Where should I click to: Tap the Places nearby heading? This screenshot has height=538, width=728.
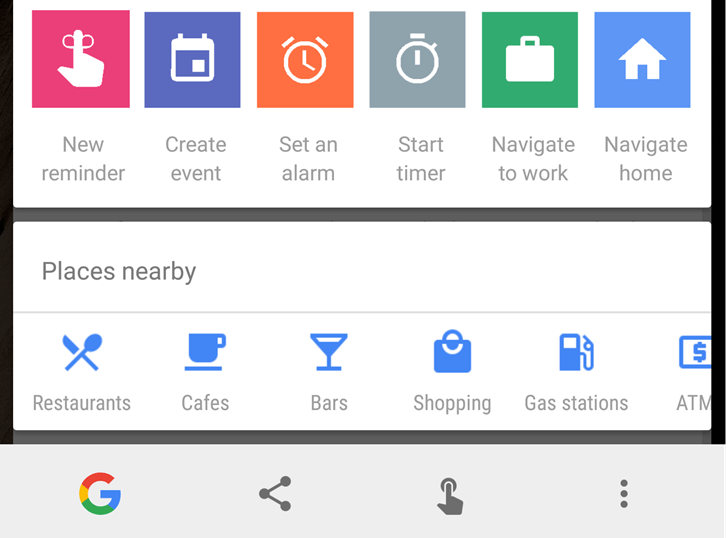(x=119, y=272)
